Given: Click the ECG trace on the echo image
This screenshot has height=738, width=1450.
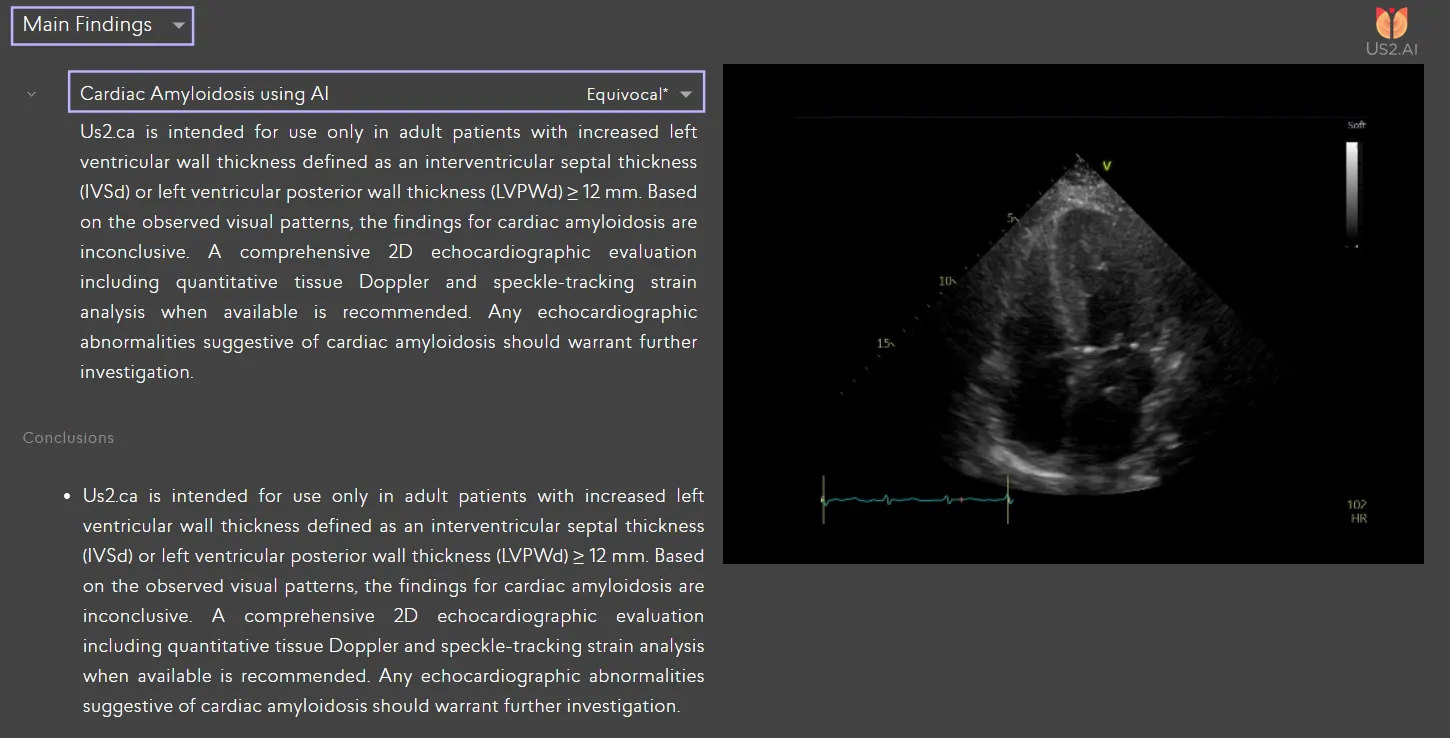Looking at the screenshot, I should pos(915,498).
